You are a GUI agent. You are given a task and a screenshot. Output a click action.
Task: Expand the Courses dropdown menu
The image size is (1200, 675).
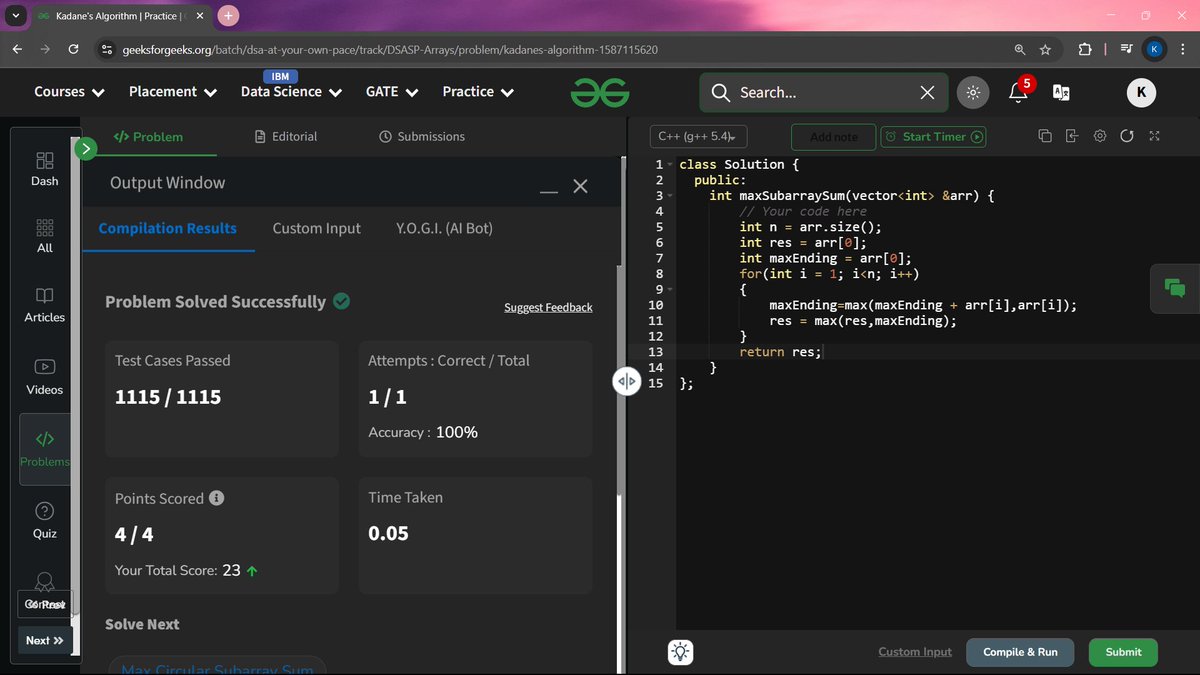[69, 92]
